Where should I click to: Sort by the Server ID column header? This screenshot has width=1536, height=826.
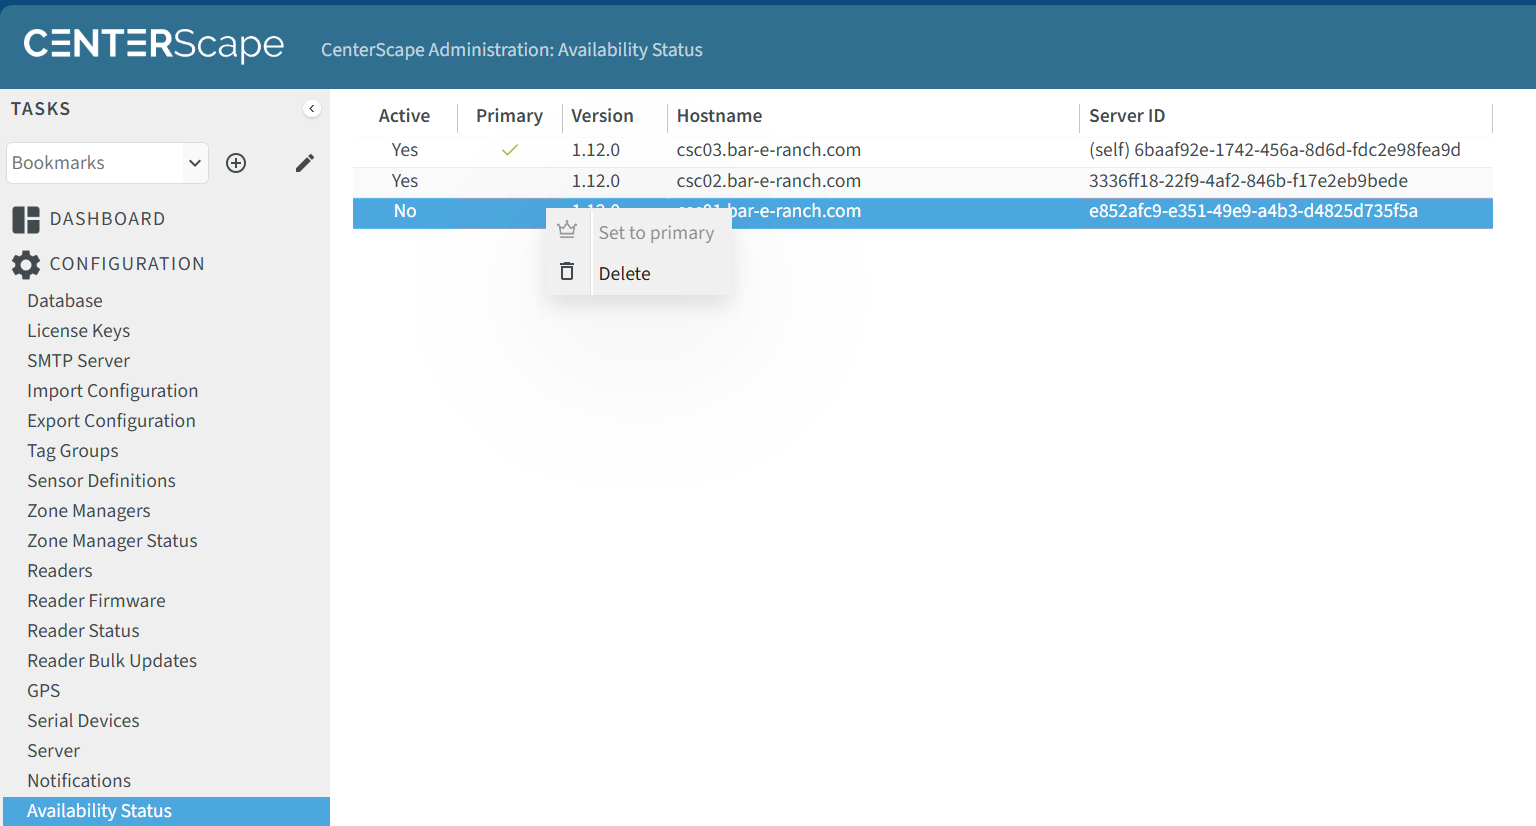[x=1127, y=116]
